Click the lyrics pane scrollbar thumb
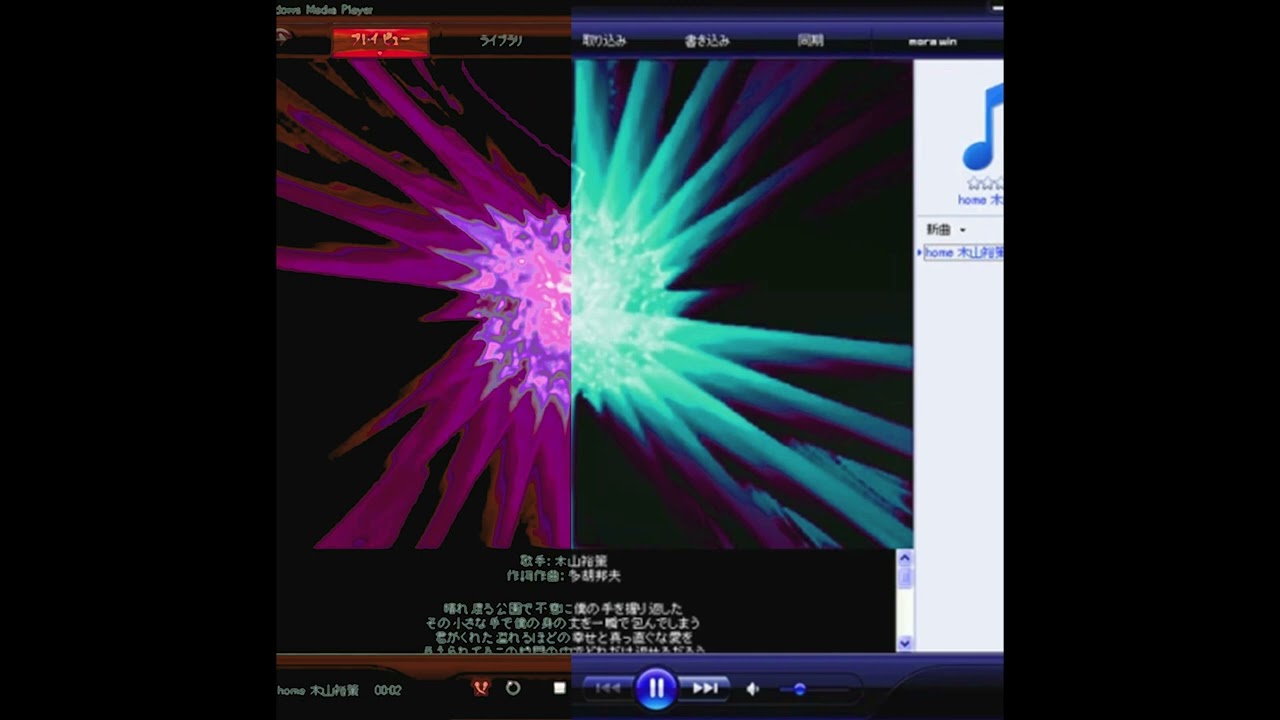 tap(905, 577)
